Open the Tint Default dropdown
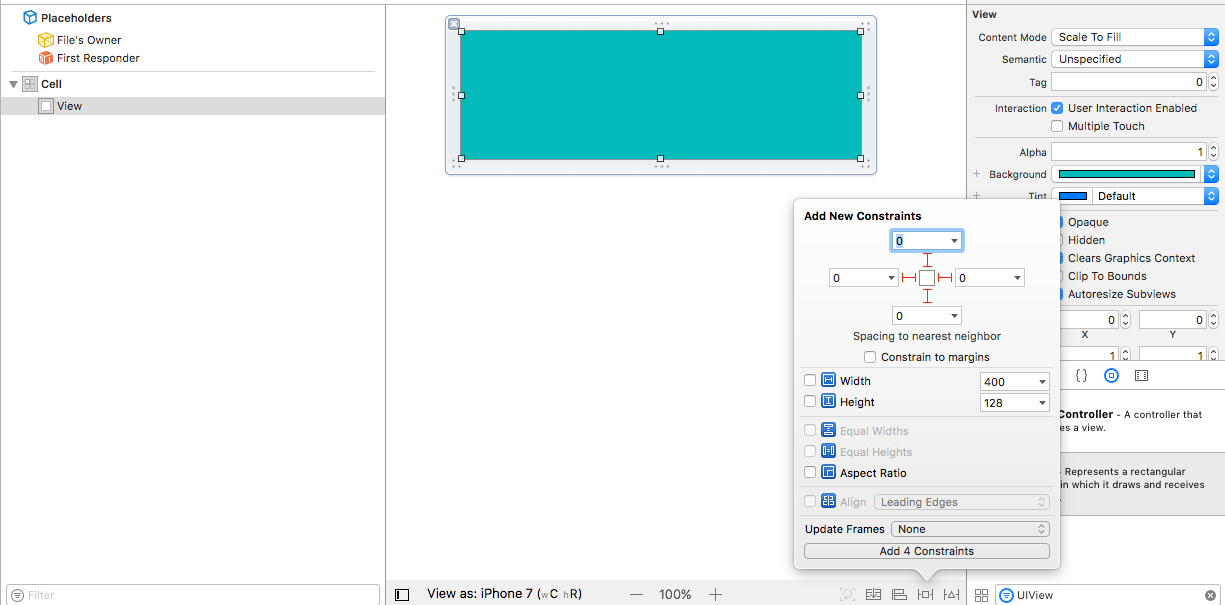 [x=1154, y=196]
